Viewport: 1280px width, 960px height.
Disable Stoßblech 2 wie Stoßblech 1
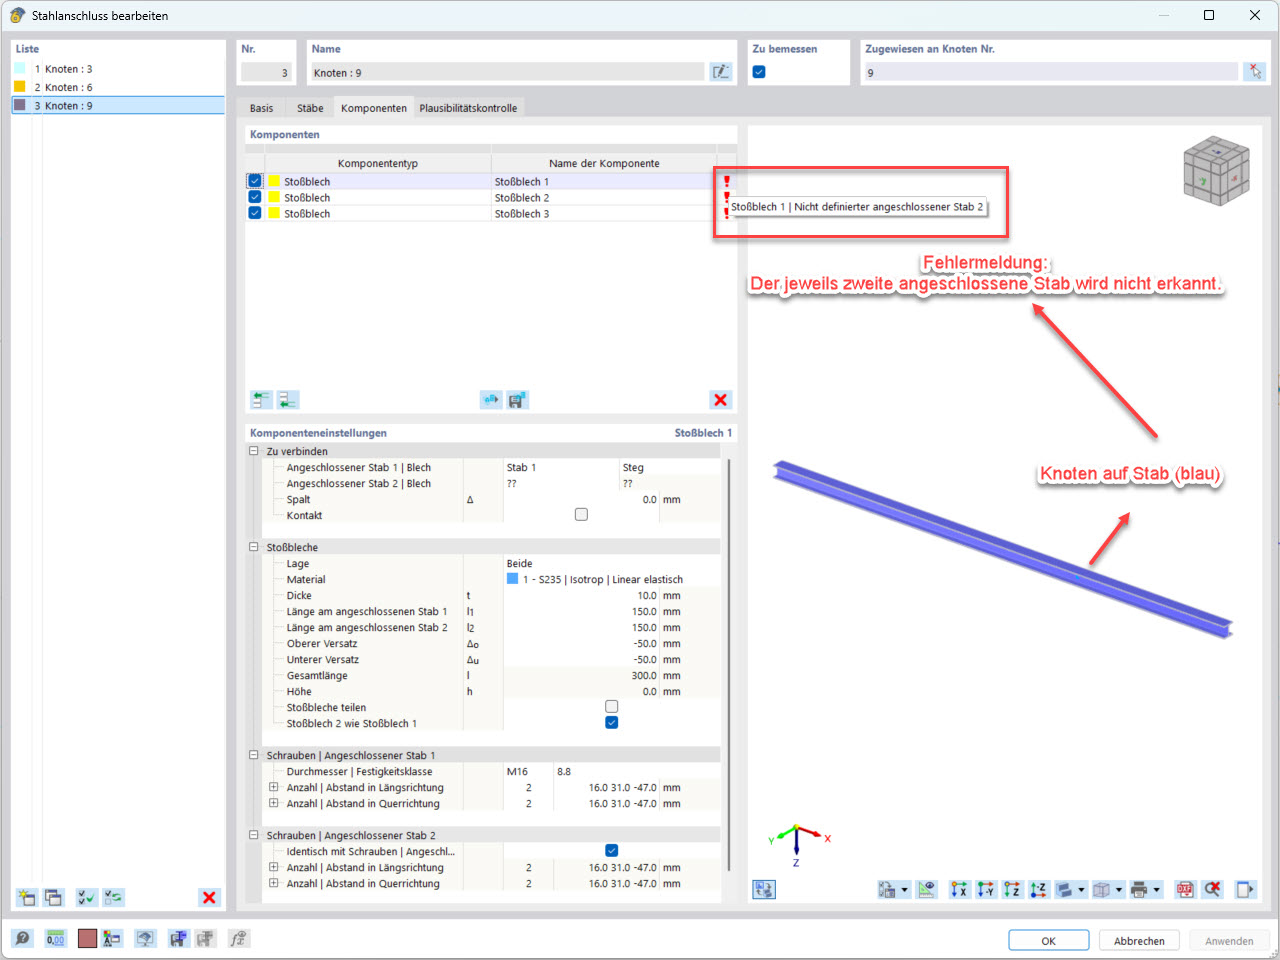click(x=610, y=722)
